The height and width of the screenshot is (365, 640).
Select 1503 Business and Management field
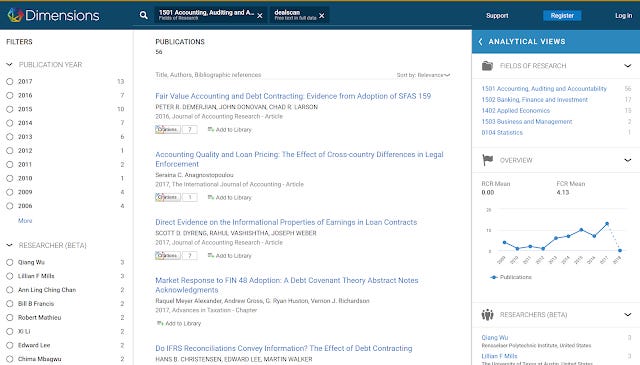point(527,122)
